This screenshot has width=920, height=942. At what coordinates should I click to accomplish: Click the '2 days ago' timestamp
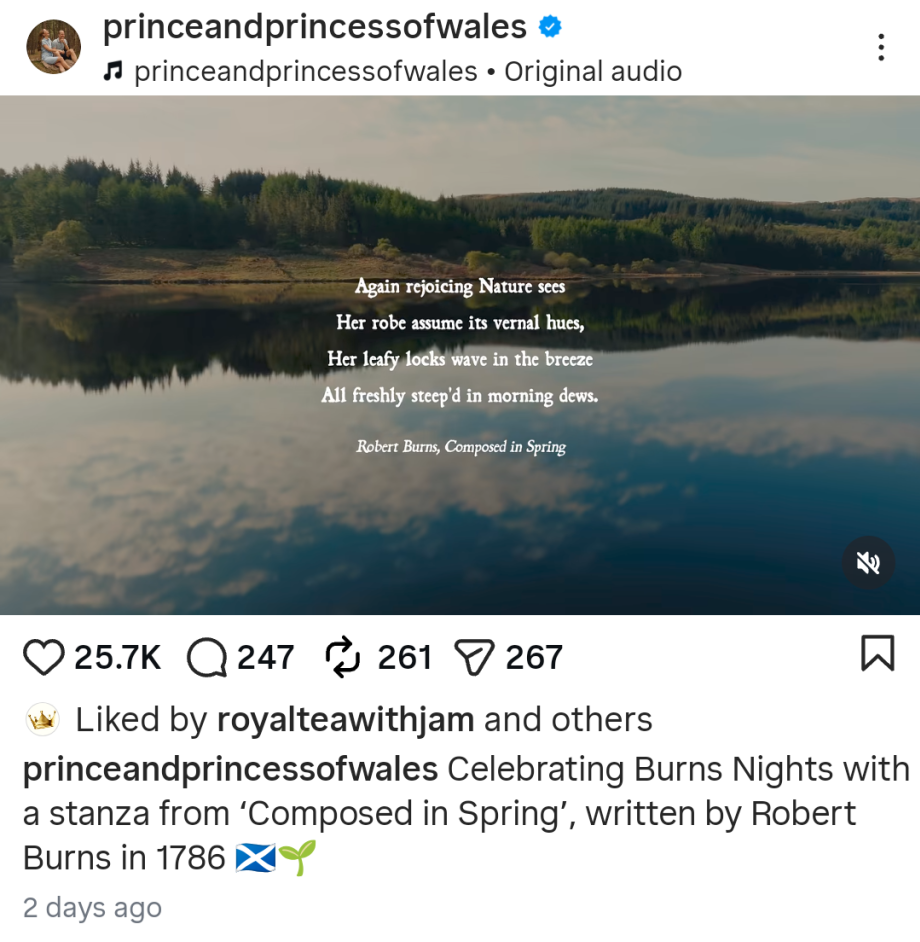[x=92, y=907]
